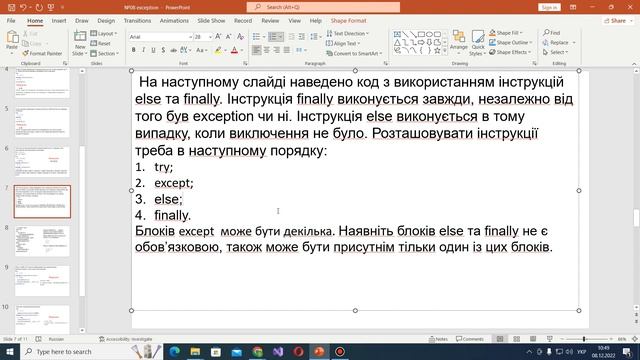Expand the Section dropdown

(x=104, y=53)
